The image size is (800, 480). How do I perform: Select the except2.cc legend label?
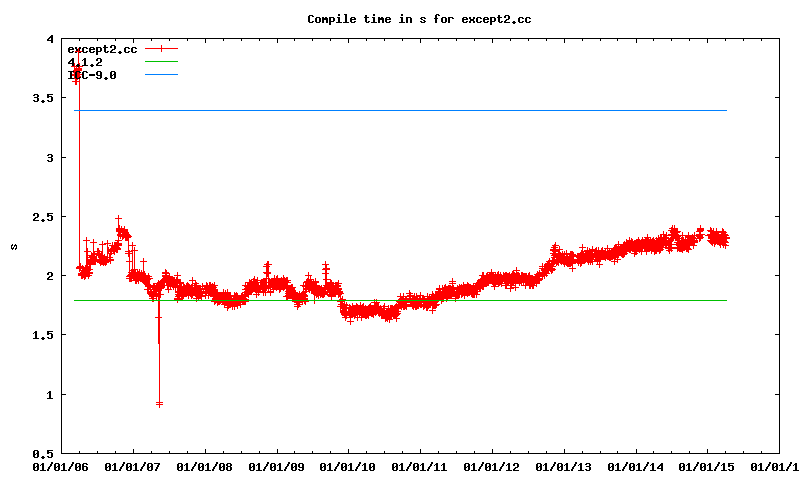point(101,49)
